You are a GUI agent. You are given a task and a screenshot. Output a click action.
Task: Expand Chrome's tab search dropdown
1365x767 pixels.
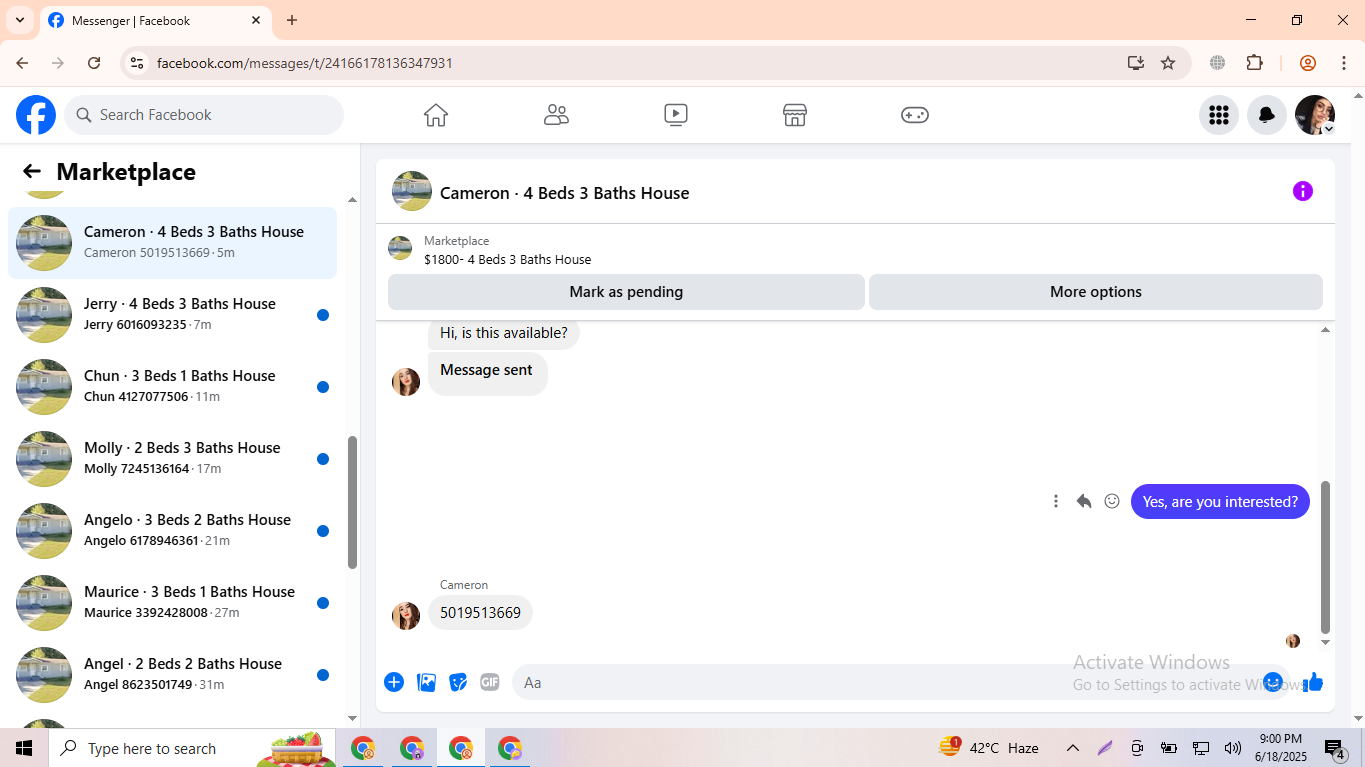click(x=20, y=20)
